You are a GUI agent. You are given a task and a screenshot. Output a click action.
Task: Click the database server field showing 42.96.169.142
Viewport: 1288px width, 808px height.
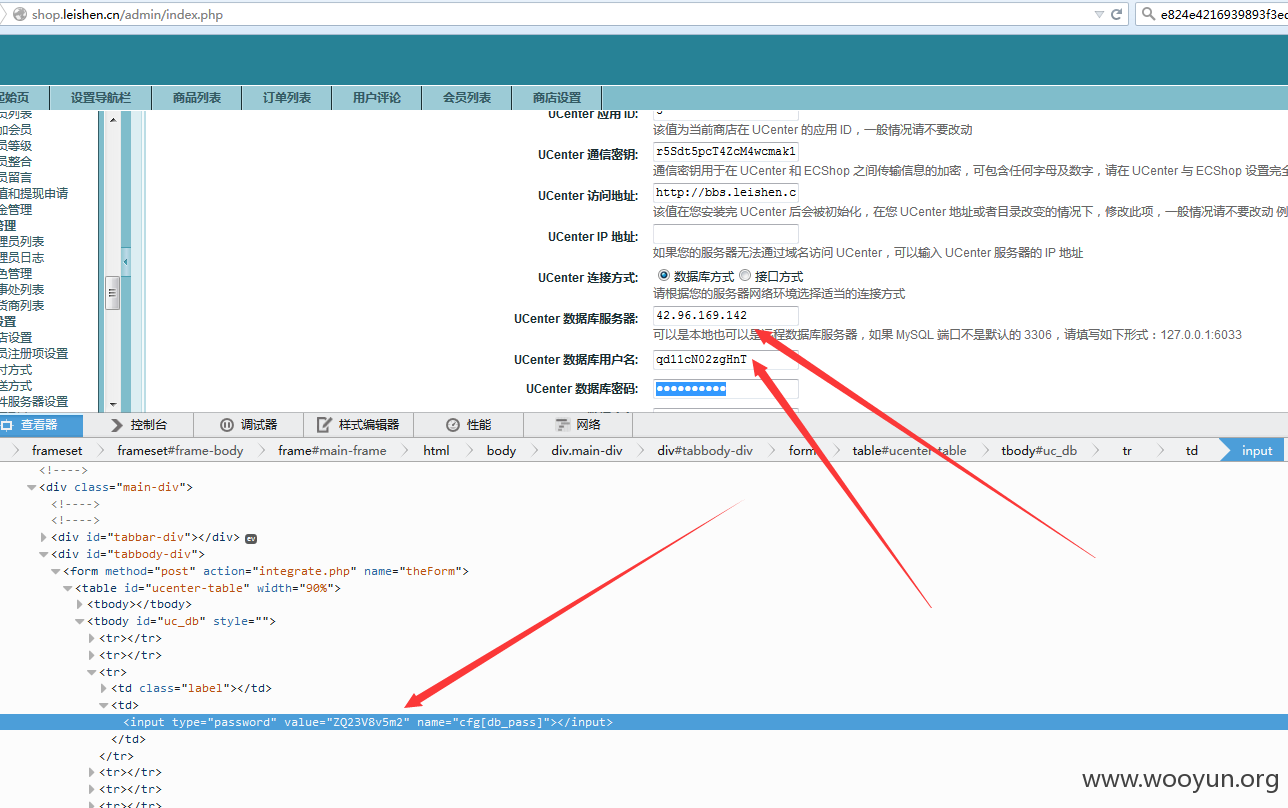pos(726,316)
